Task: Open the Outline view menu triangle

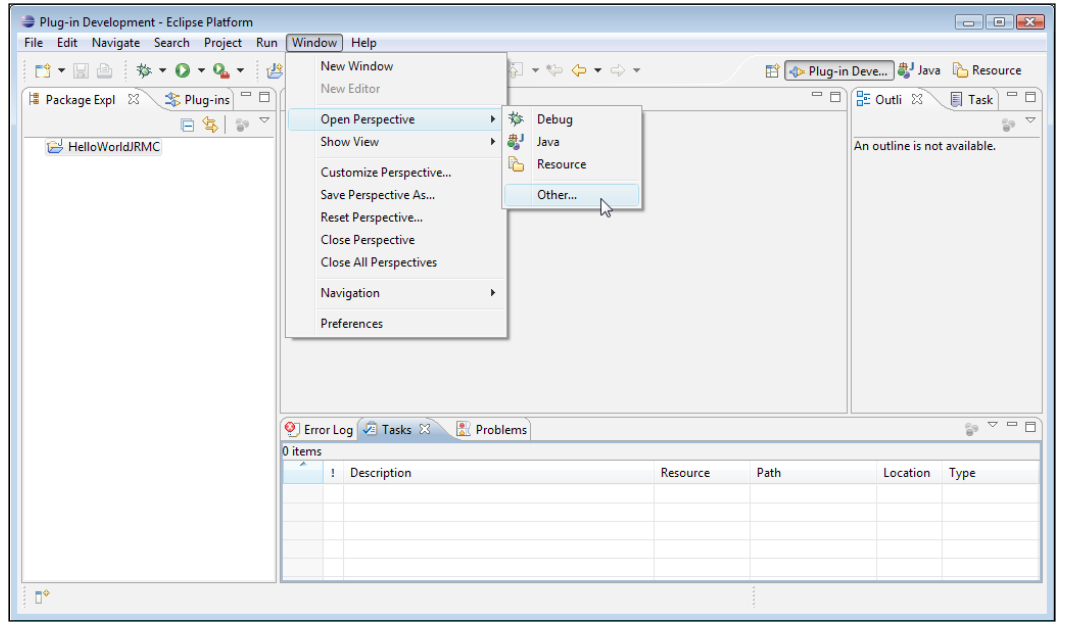Action: pos(1030,121)
